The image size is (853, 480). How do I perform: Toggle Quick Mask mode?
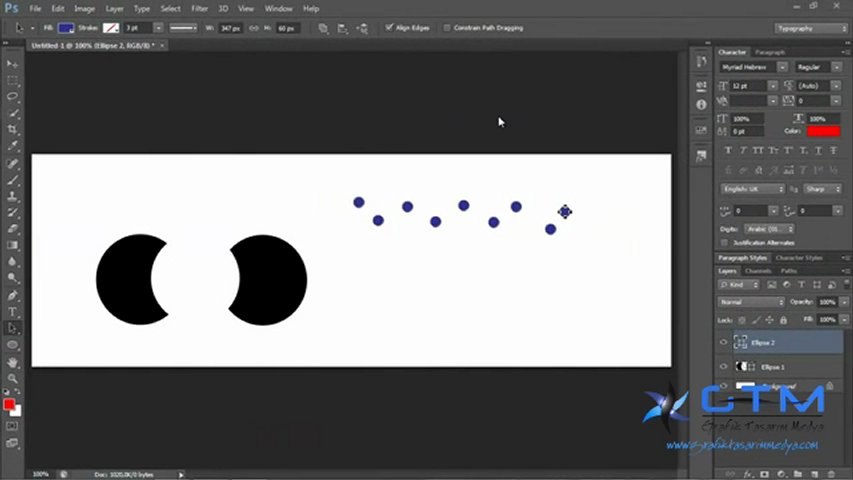point(12,426)
